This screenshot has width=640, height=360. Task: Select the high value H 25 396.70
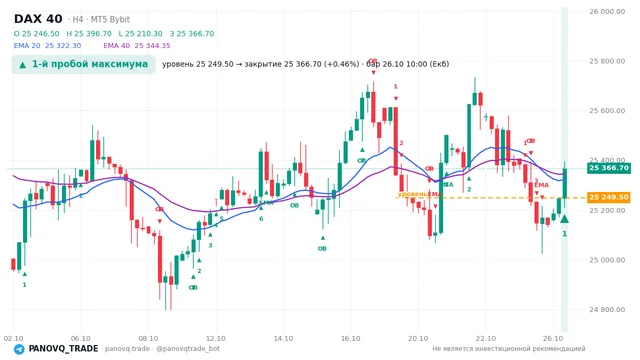pos(89,33)
